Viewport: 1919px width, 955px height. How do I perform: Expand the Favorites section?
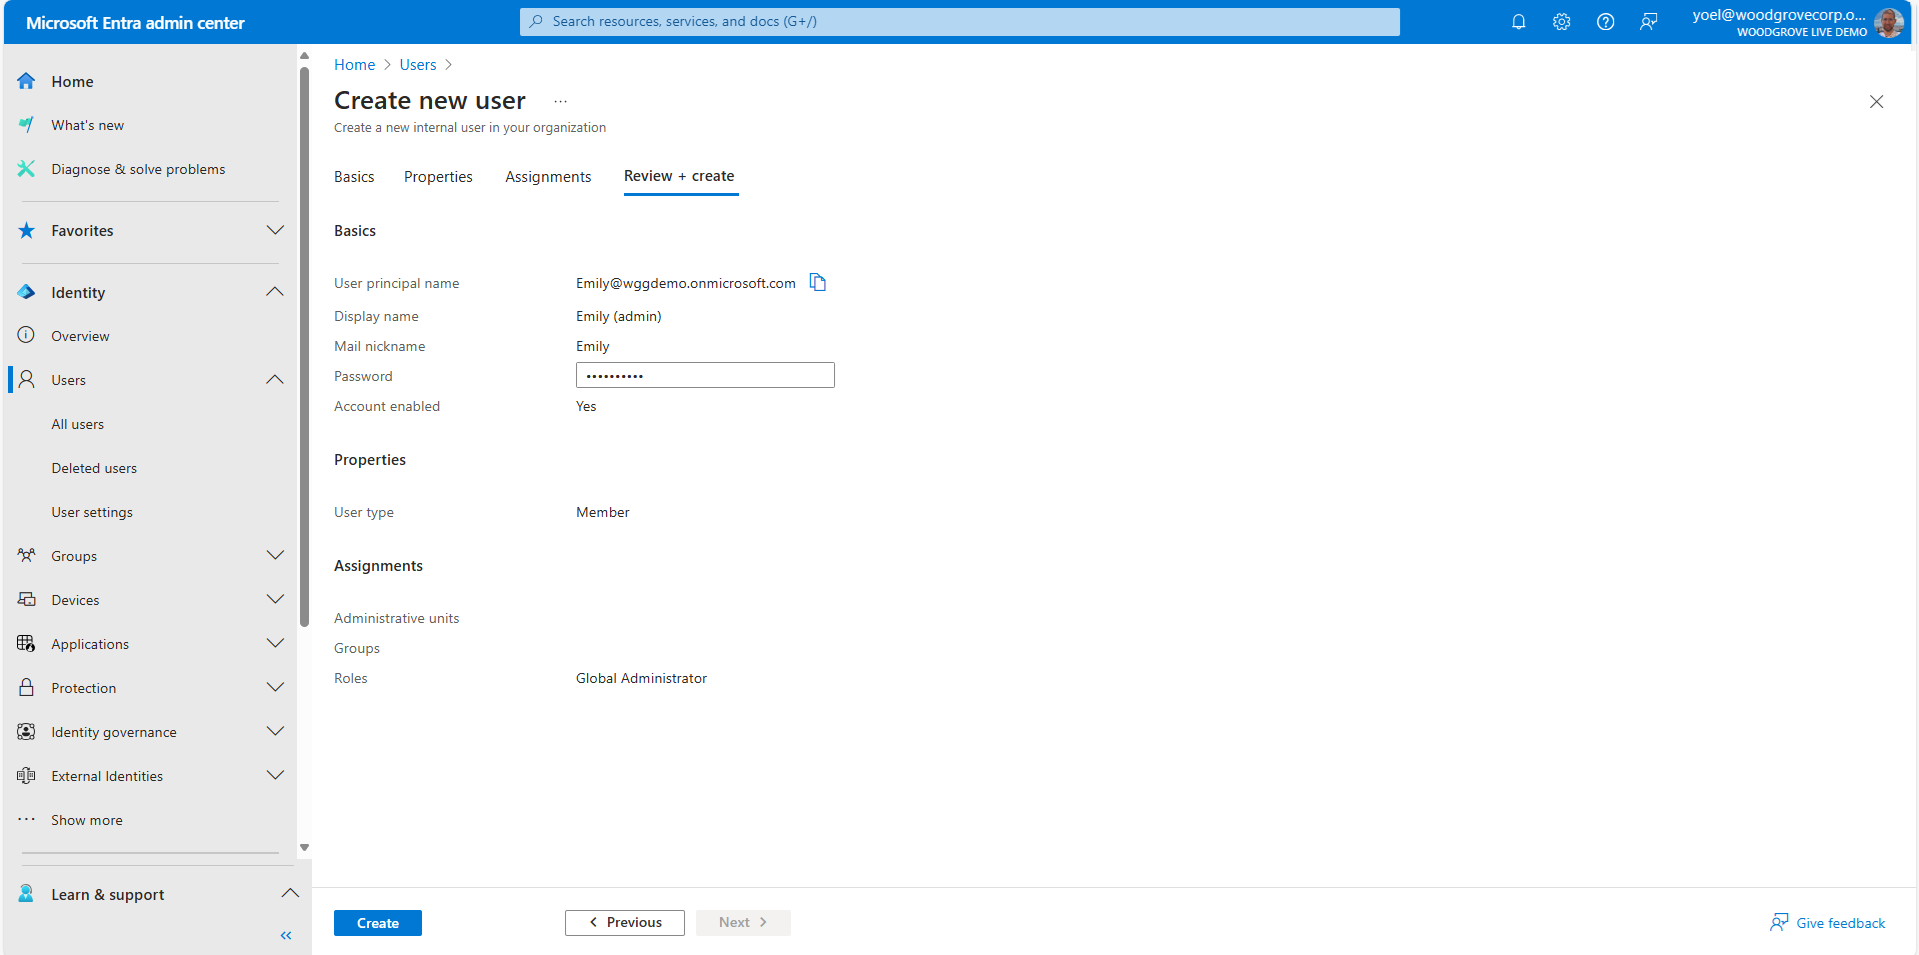275,231
